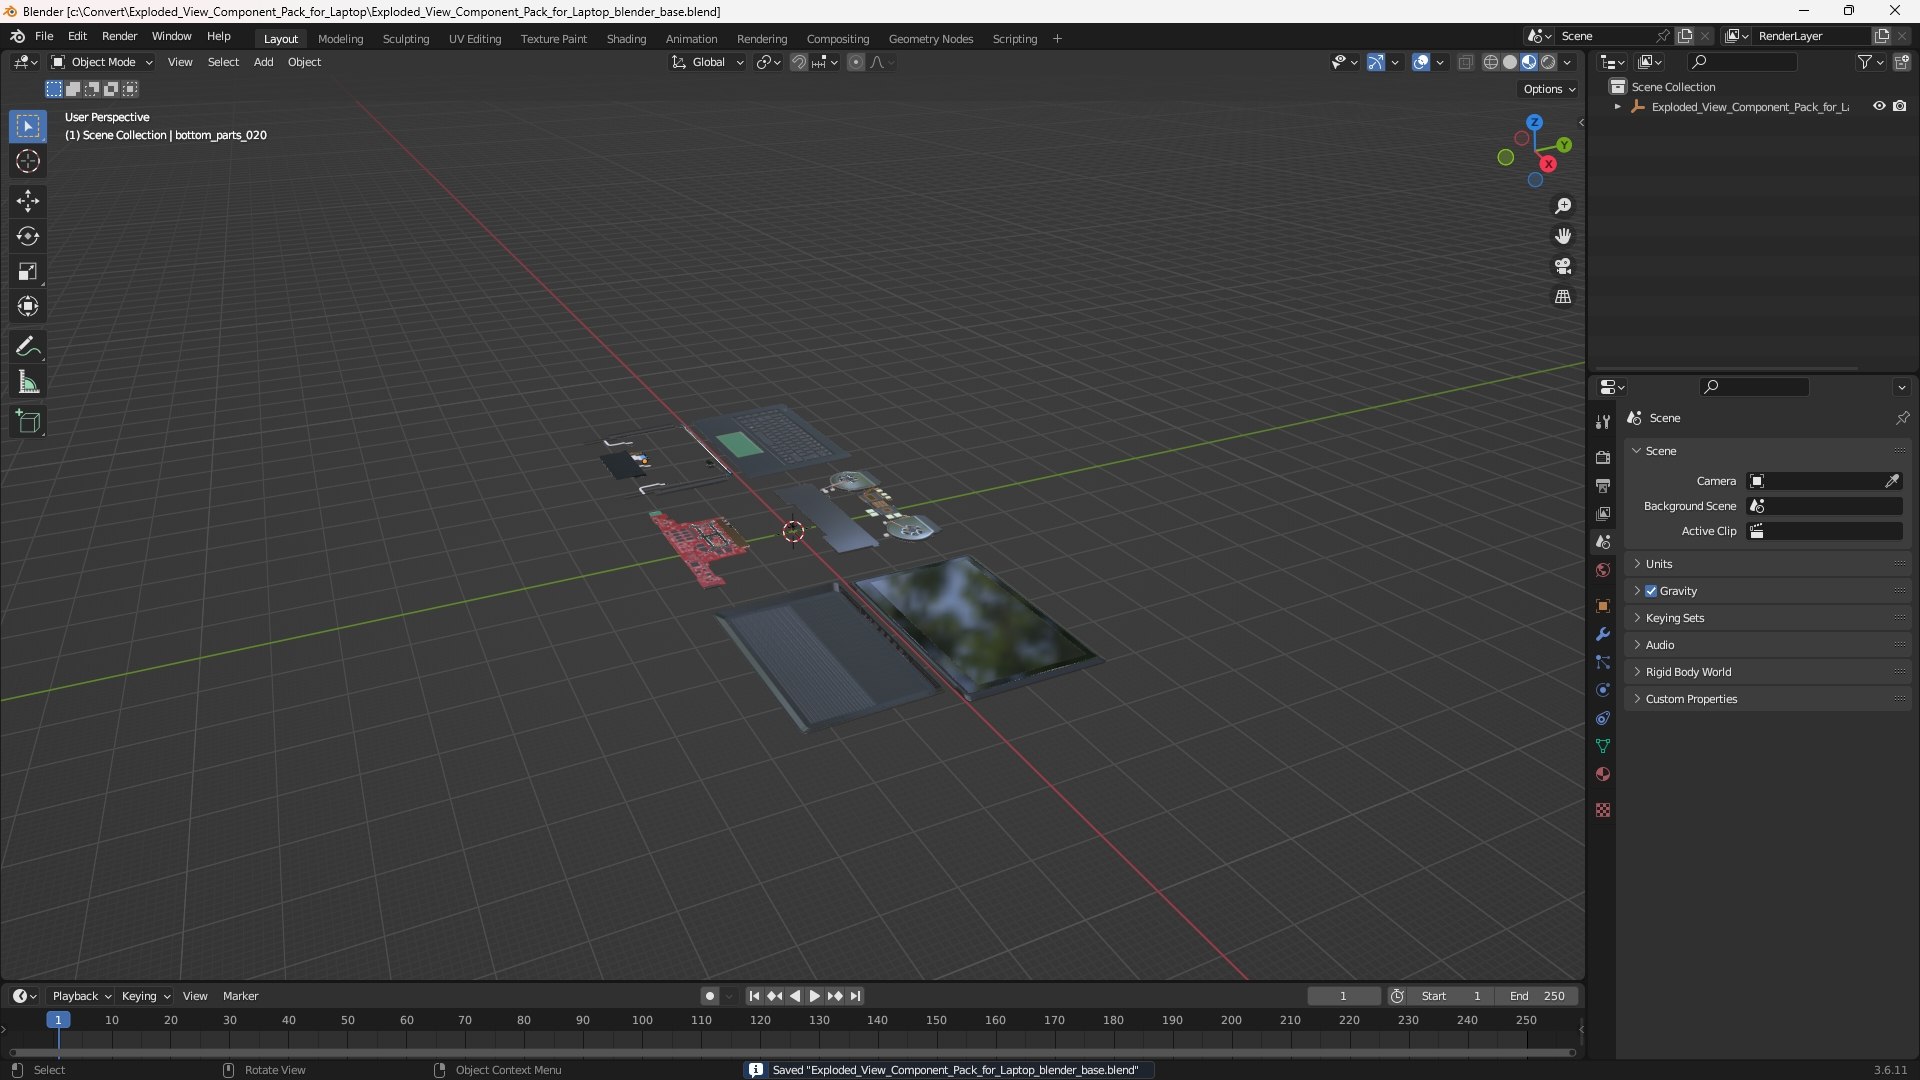Activate the Scale tool
Image resolution: width=1920 pixels, height=1080 pixels.
tap(28, 271)
